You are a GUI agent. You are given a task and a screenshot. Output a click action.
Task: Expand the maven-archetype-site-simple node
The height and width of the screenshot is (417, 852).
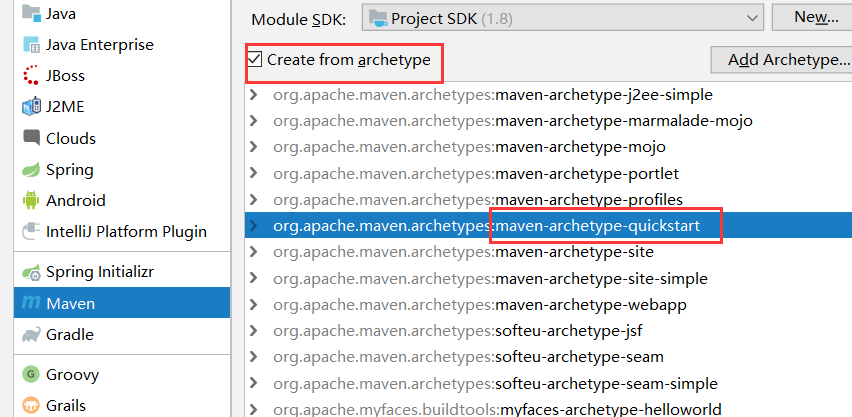[253, 278]
